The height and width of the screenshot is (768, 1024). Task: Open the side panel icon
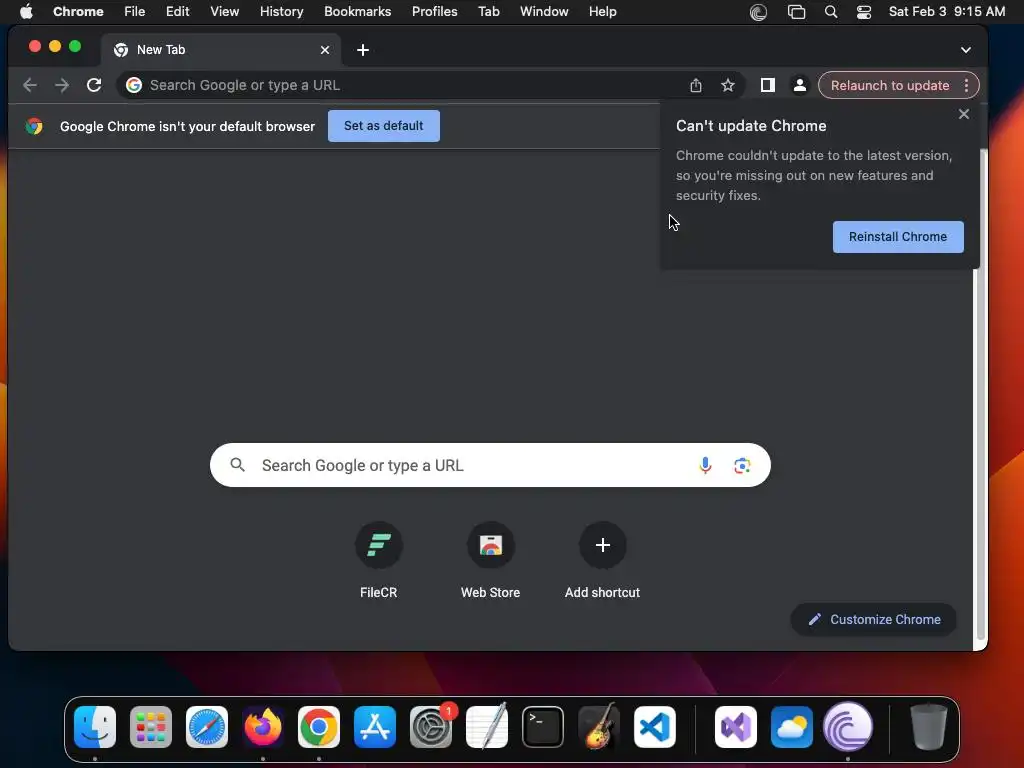(767, 85)
